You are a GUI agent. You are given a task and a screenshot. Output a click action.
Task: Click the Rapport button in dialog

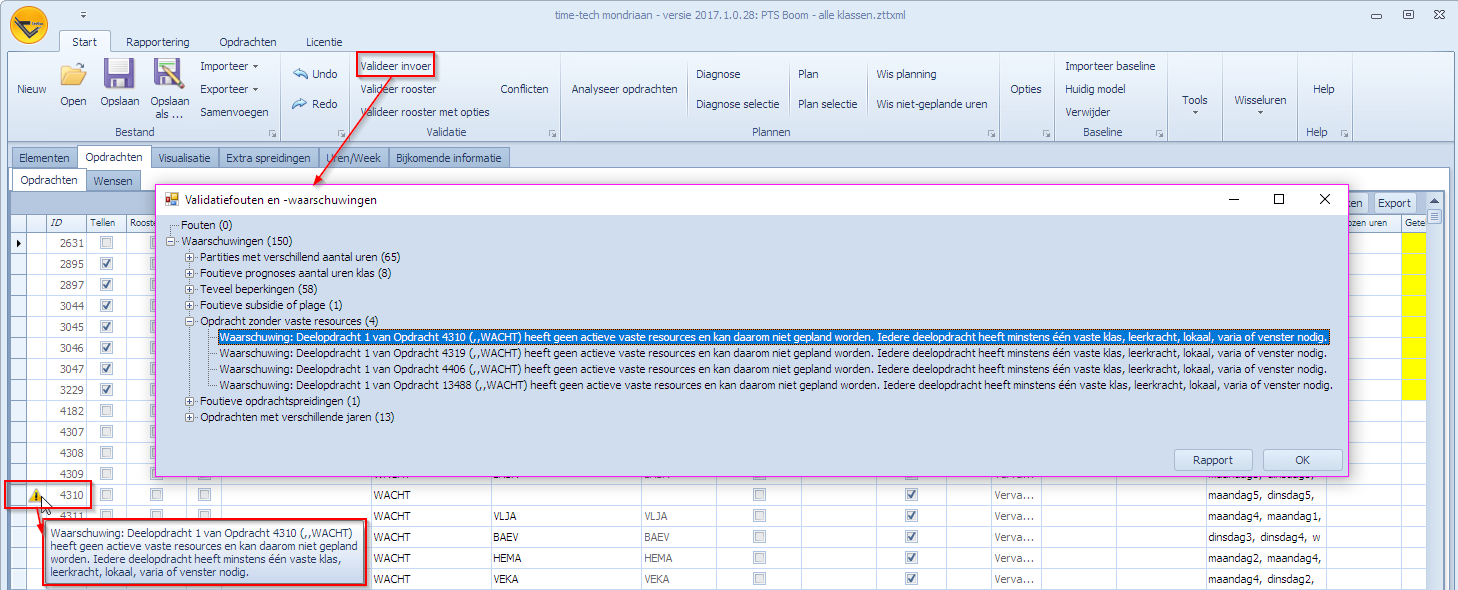coord(1213,460)
